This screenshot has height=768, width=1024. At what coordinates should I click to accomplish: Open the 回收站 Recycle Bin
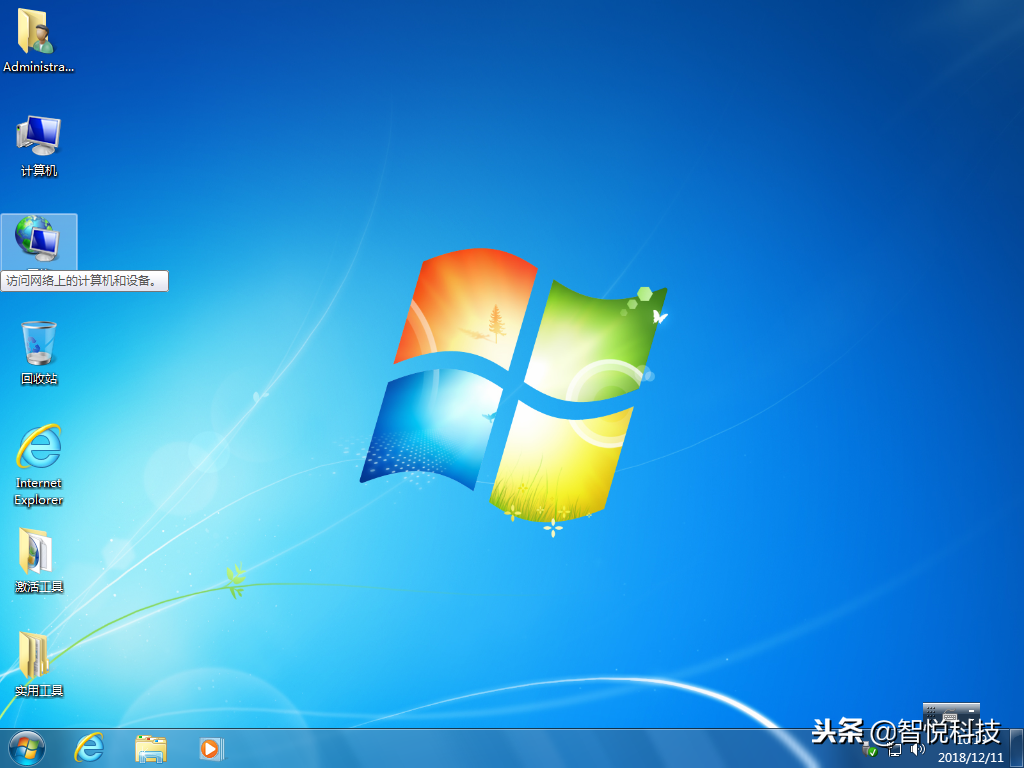(x=38, y=345)
